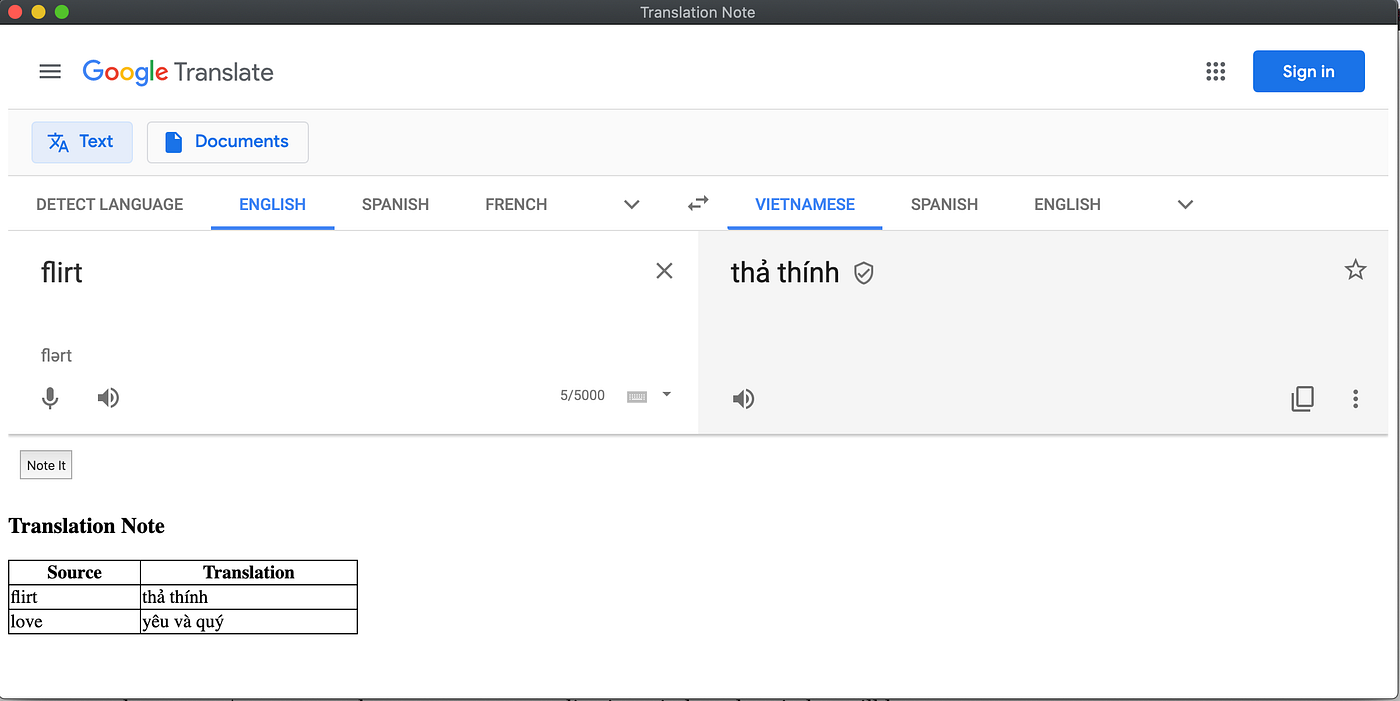Open the main hamburger menu
Screen dimensions: 1400x701
[x=50, y=71]
